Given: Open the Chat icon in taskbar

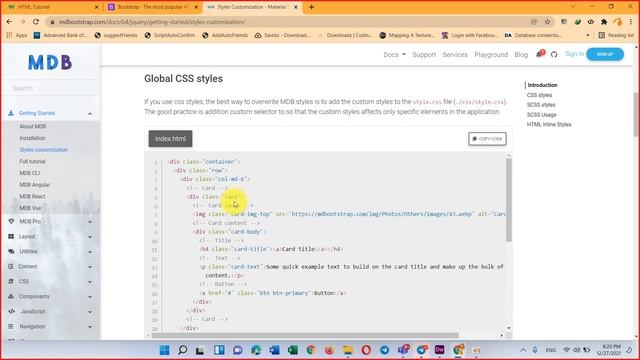Looking at the screenshot, I should click(238, 350).
